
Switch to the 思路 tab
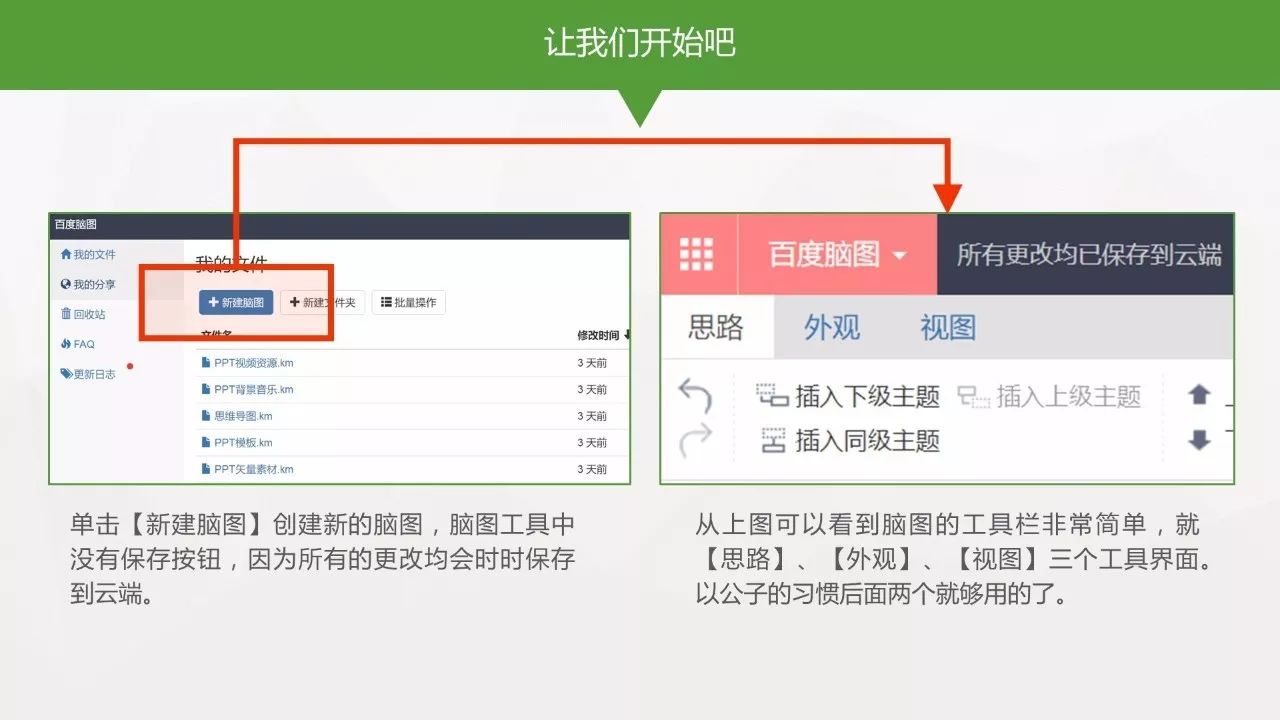[716, 328]
